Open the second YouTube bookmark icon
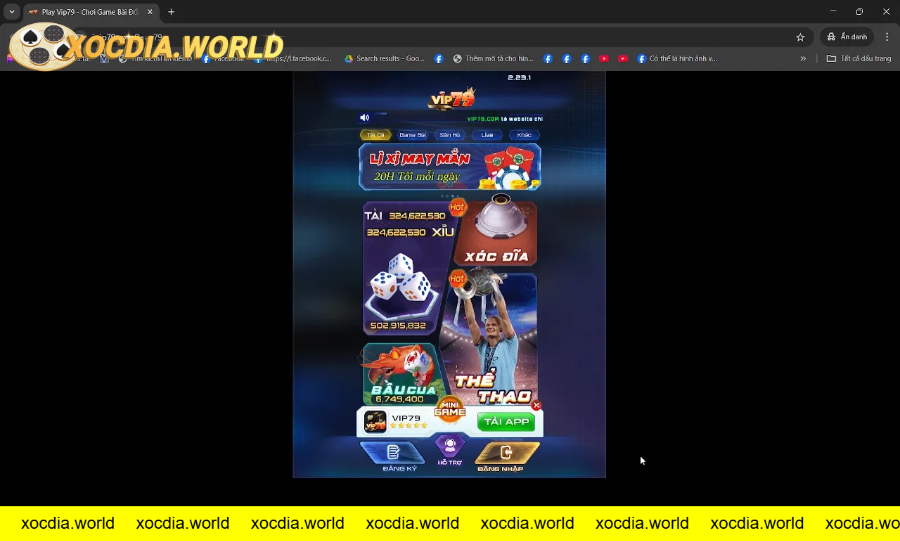This screenshot has width=900, height=541. [623, 59]
